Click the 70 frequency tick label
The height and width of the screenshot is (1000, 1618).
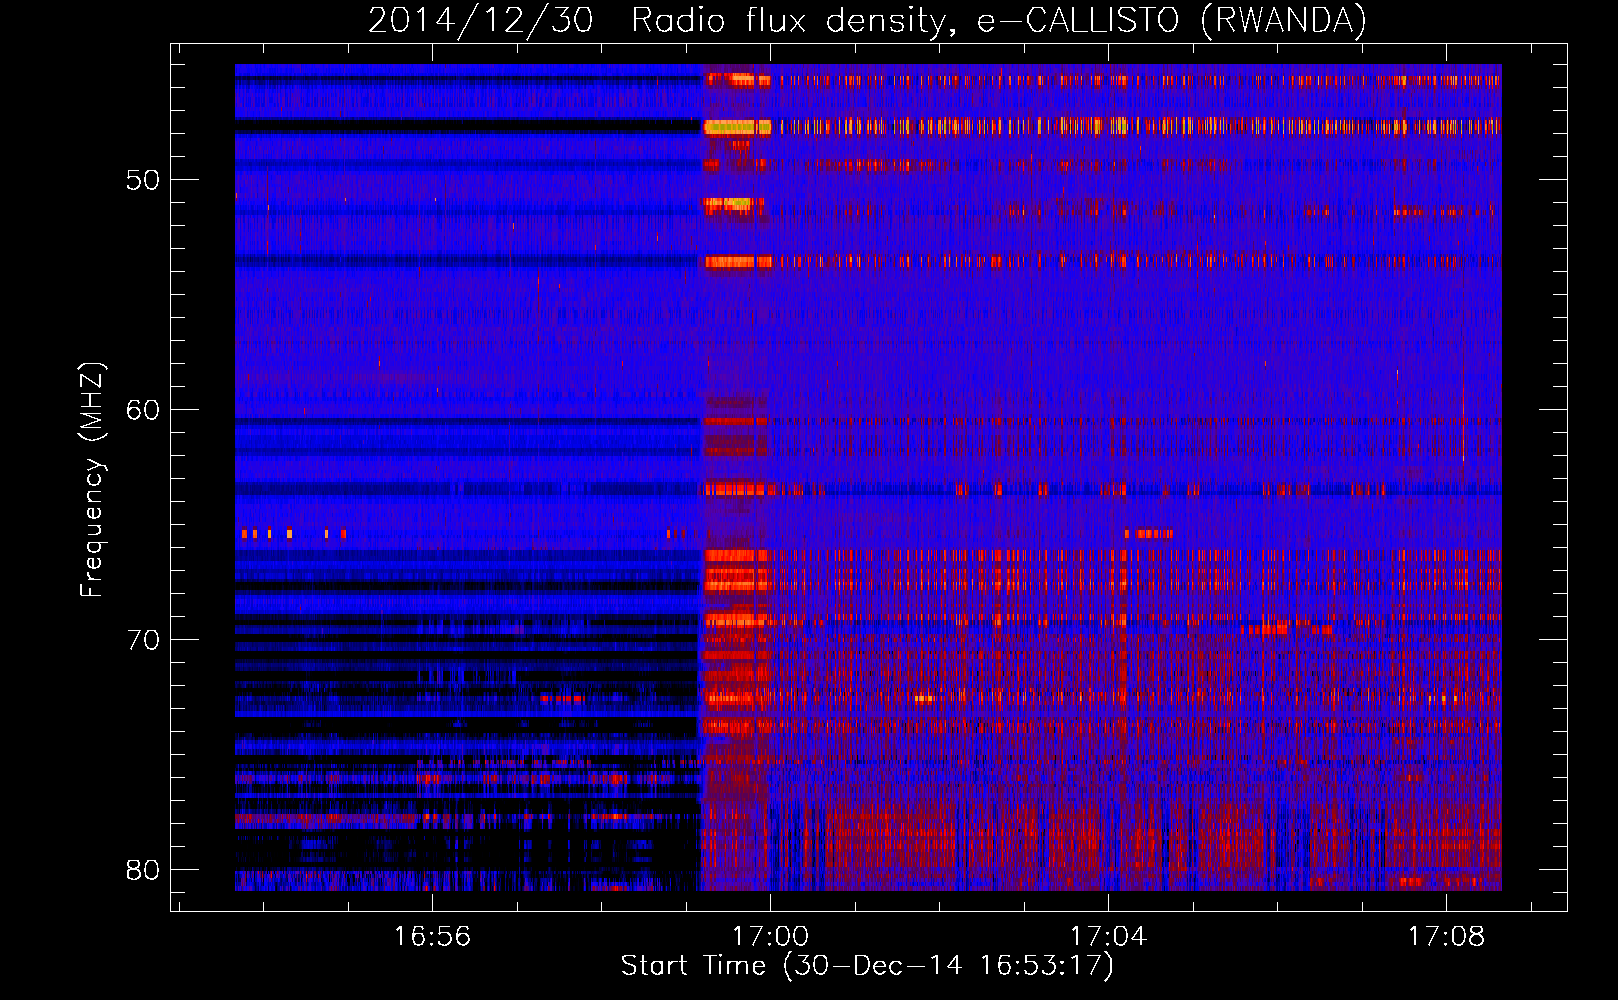[x=143, y=640]
